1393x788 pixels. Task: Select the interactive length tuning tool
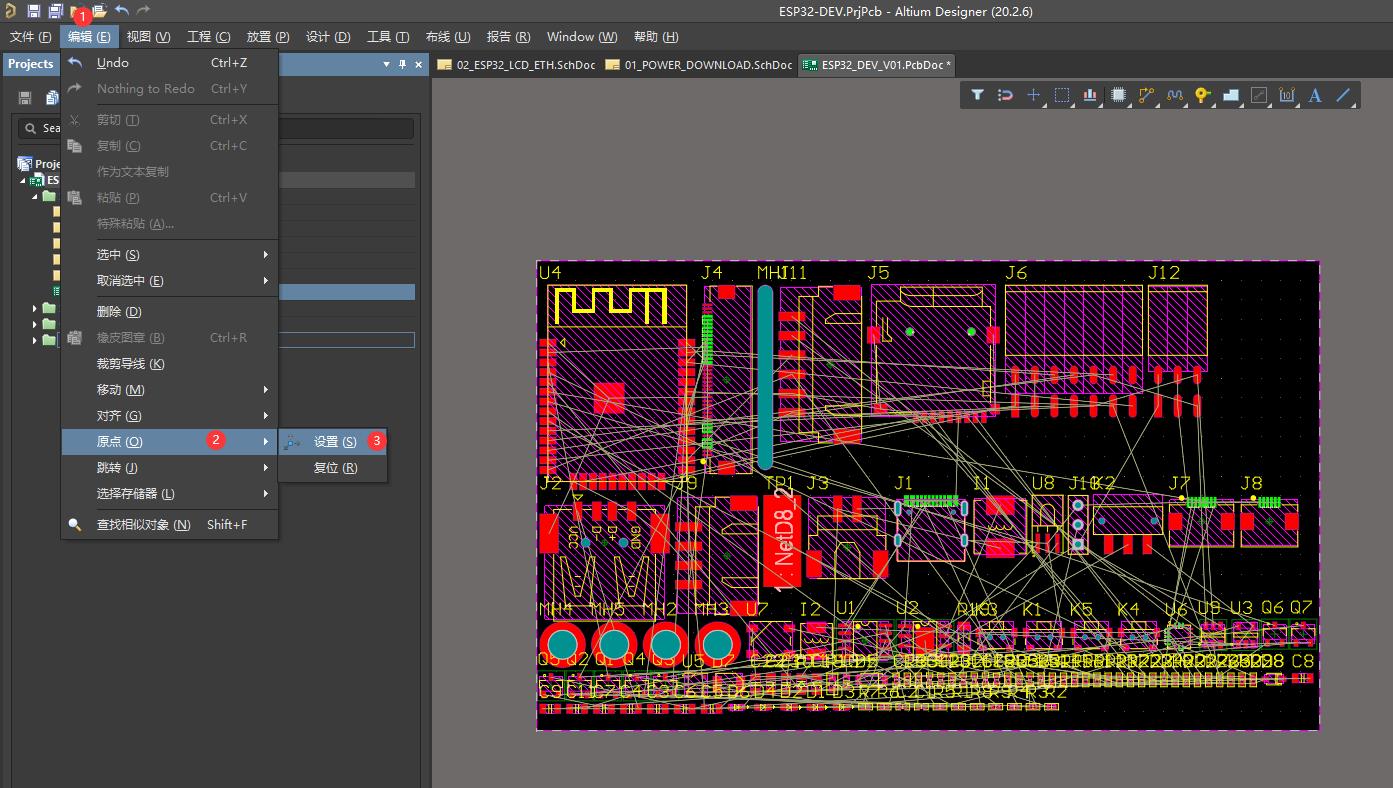1174,95
